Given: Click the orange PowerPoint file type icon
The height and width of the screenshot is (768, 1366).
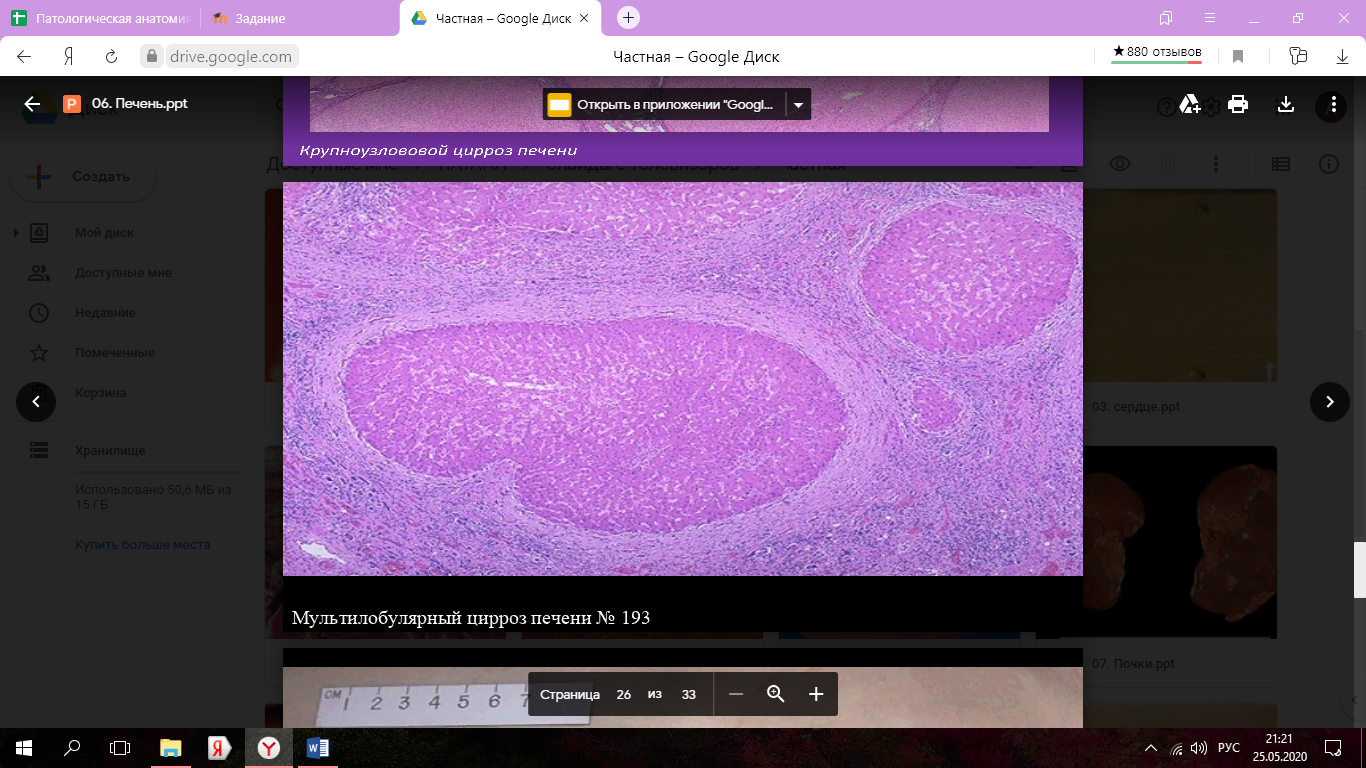Looking at the screenshot, I should click(71, 104).
